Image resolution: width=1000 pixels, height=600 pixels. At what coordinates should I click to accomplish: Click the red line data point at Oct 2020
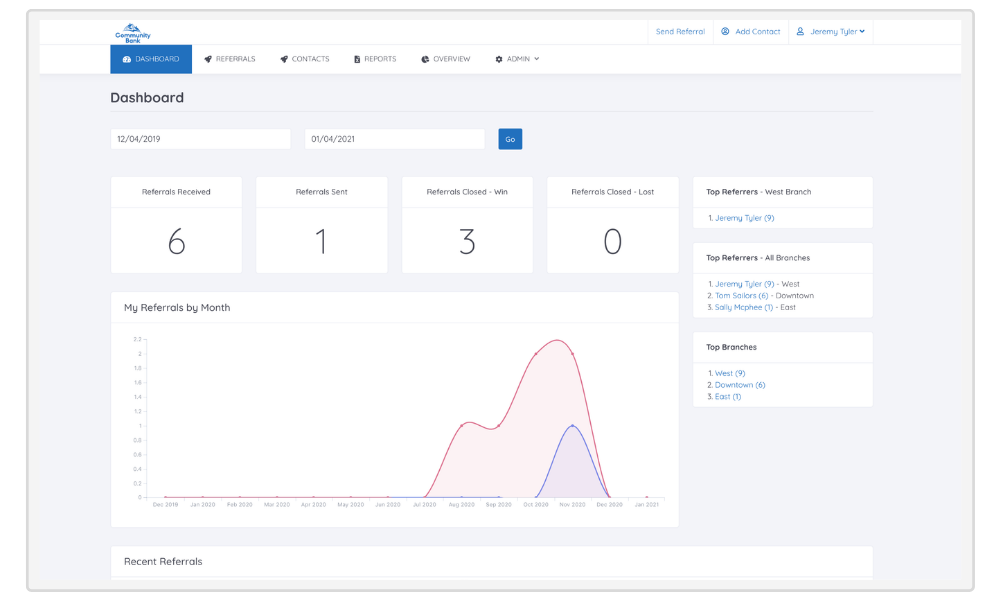coord(536,353)
